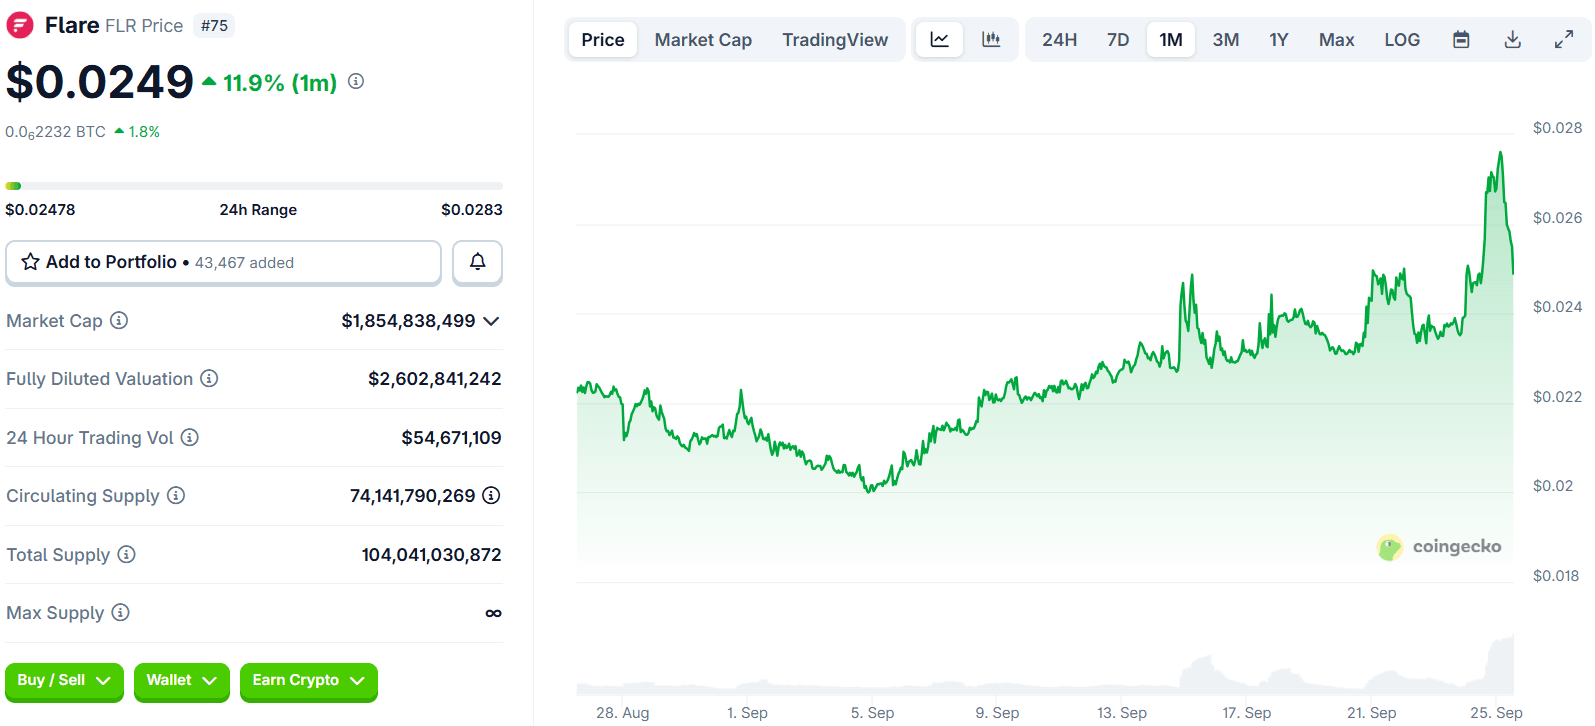Viewport: 1595px width, 726px height.
Task: Select the 24H time range
Action: coord(1059,40)
